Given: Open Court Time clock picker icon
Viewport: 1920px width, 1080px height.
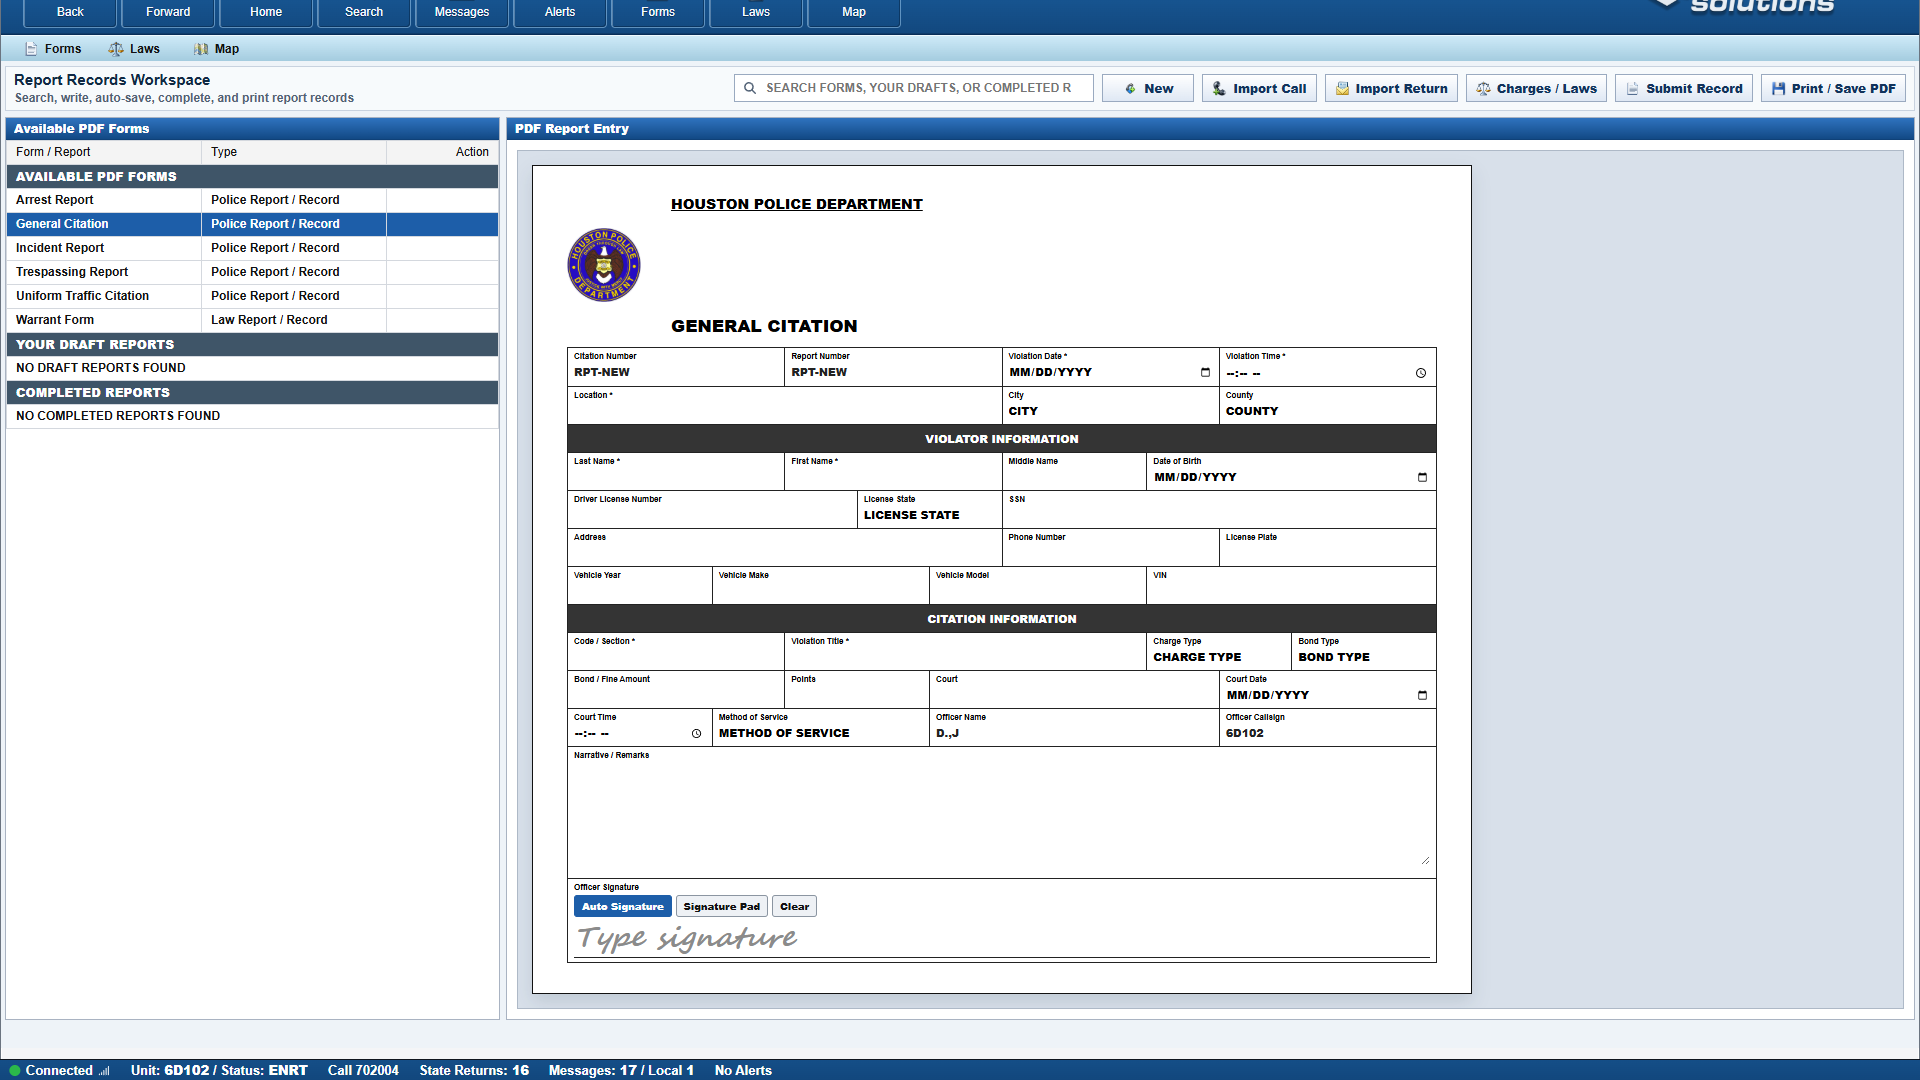Looking at the screenshot, I should [x=697, y=733].
